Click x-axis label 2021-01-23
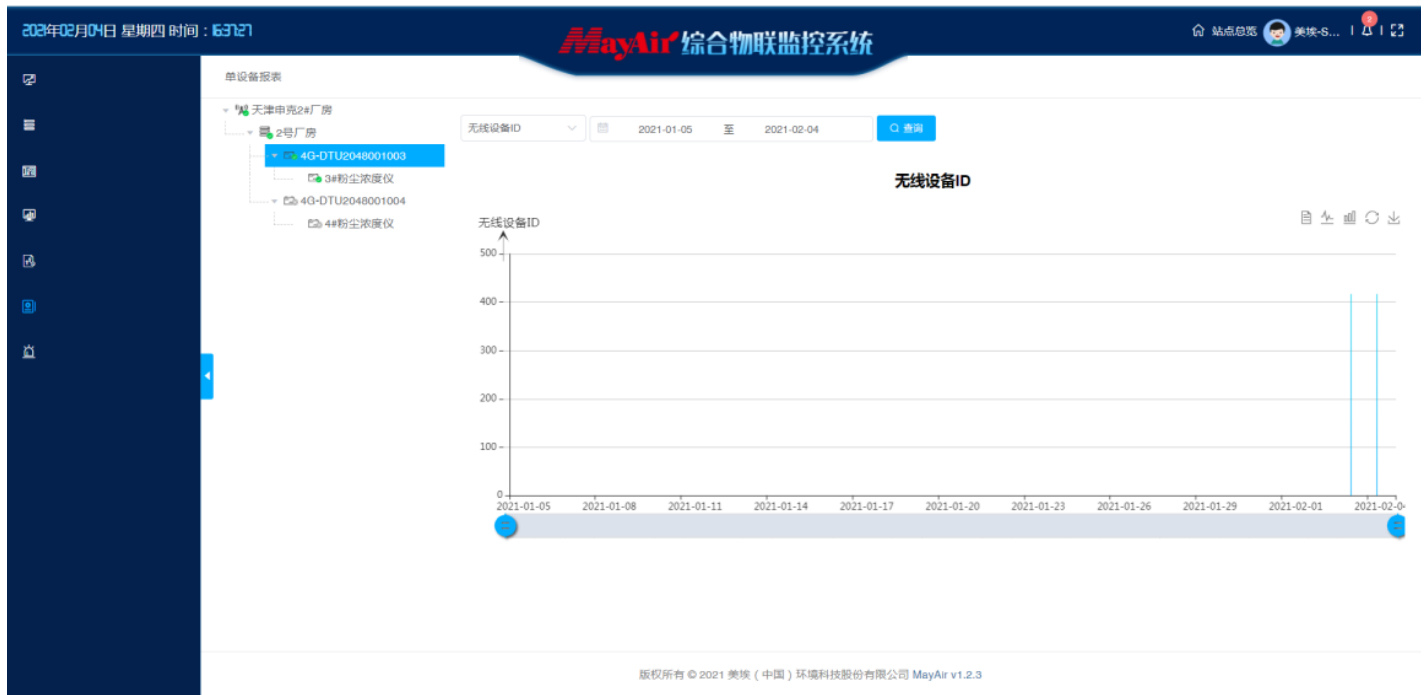 [1039, 506]
